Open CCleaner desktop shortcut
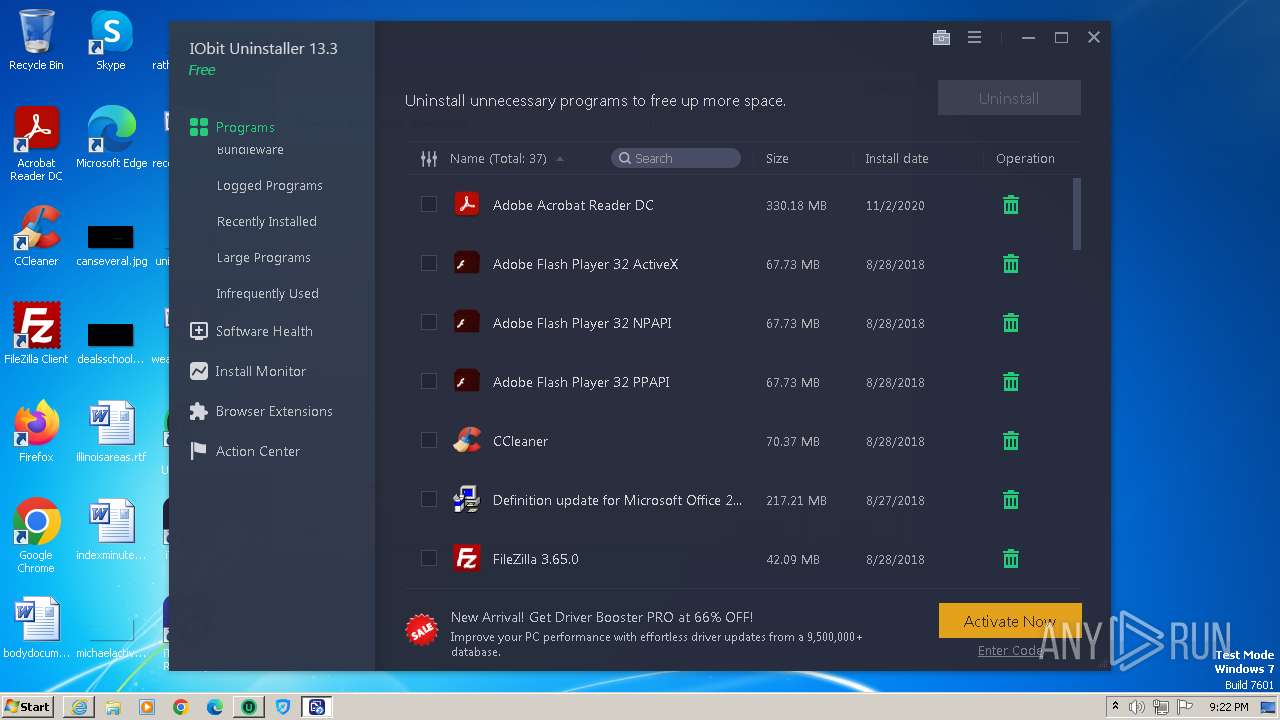Image resolution: width=1280 pixels, height=720 pixels. (36, 235)
